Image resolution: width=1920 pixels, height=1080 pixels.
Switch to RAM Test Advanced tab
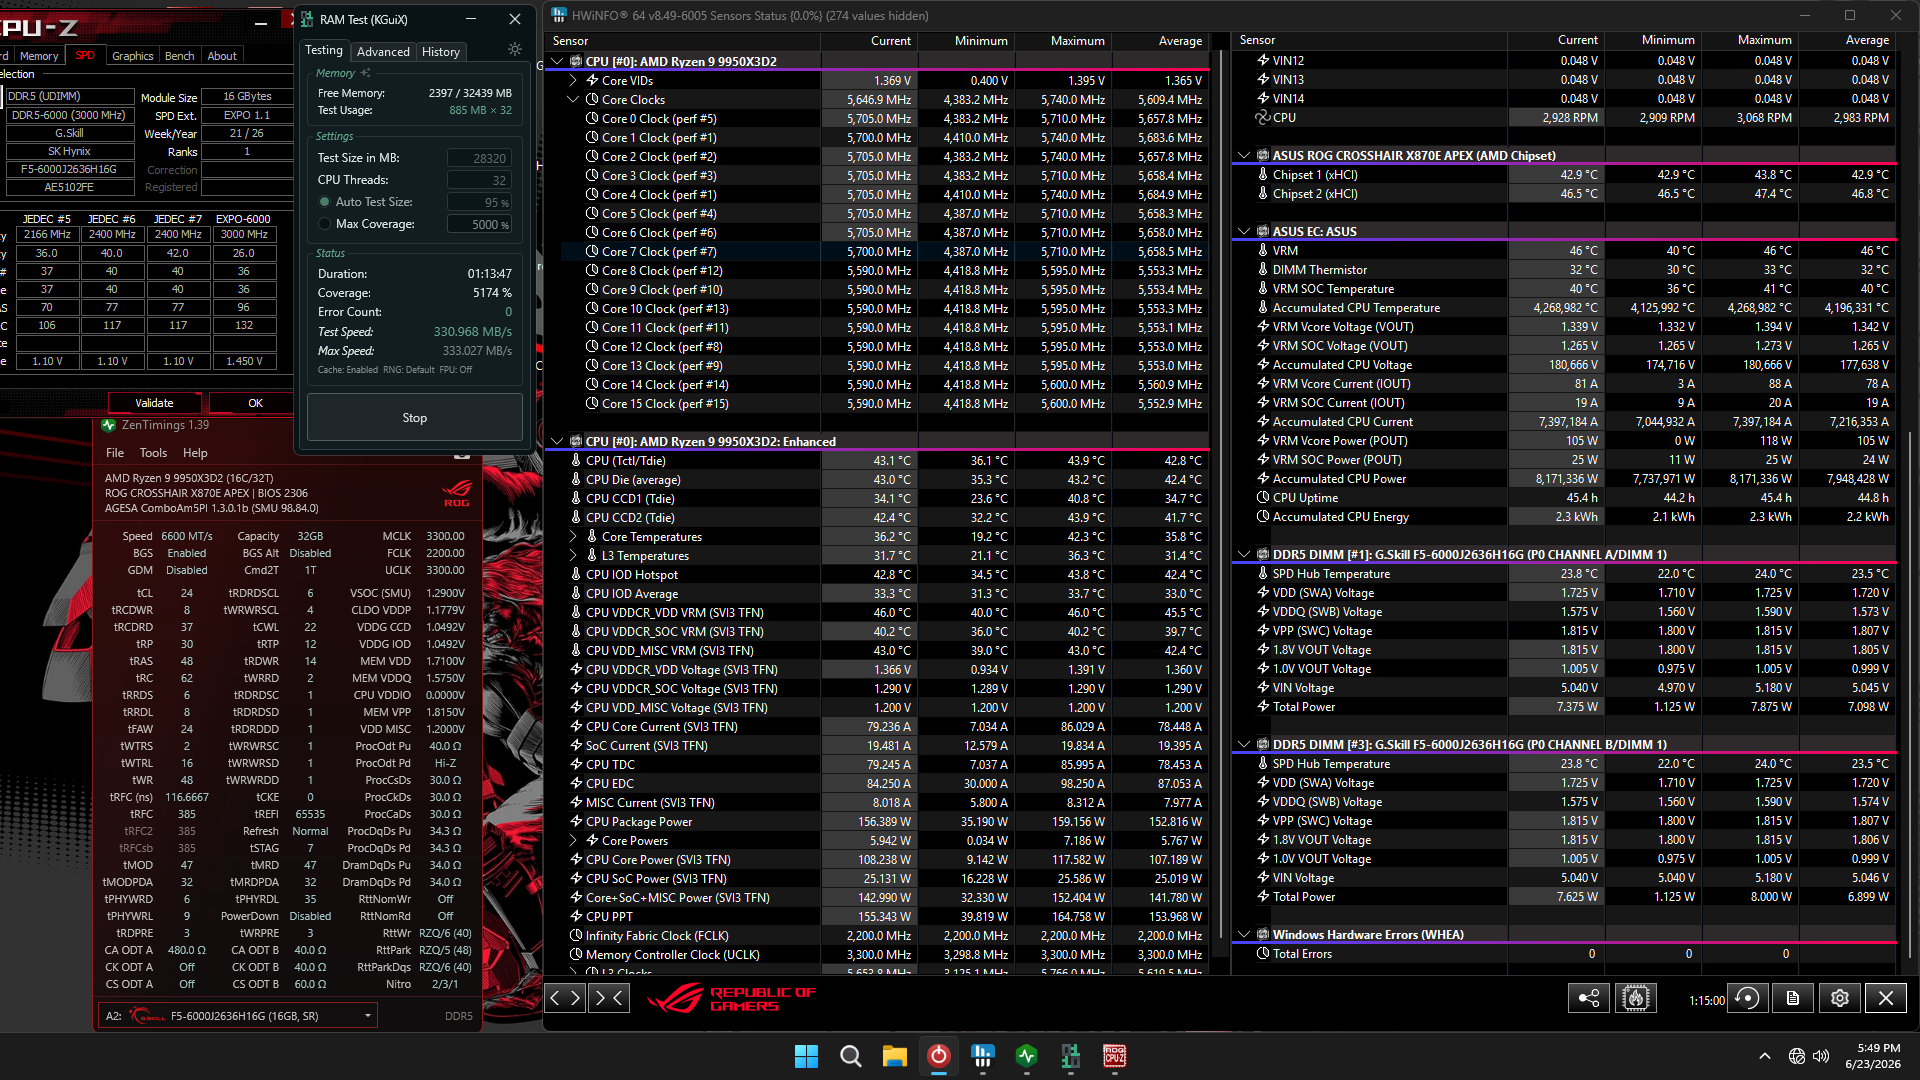383,52
